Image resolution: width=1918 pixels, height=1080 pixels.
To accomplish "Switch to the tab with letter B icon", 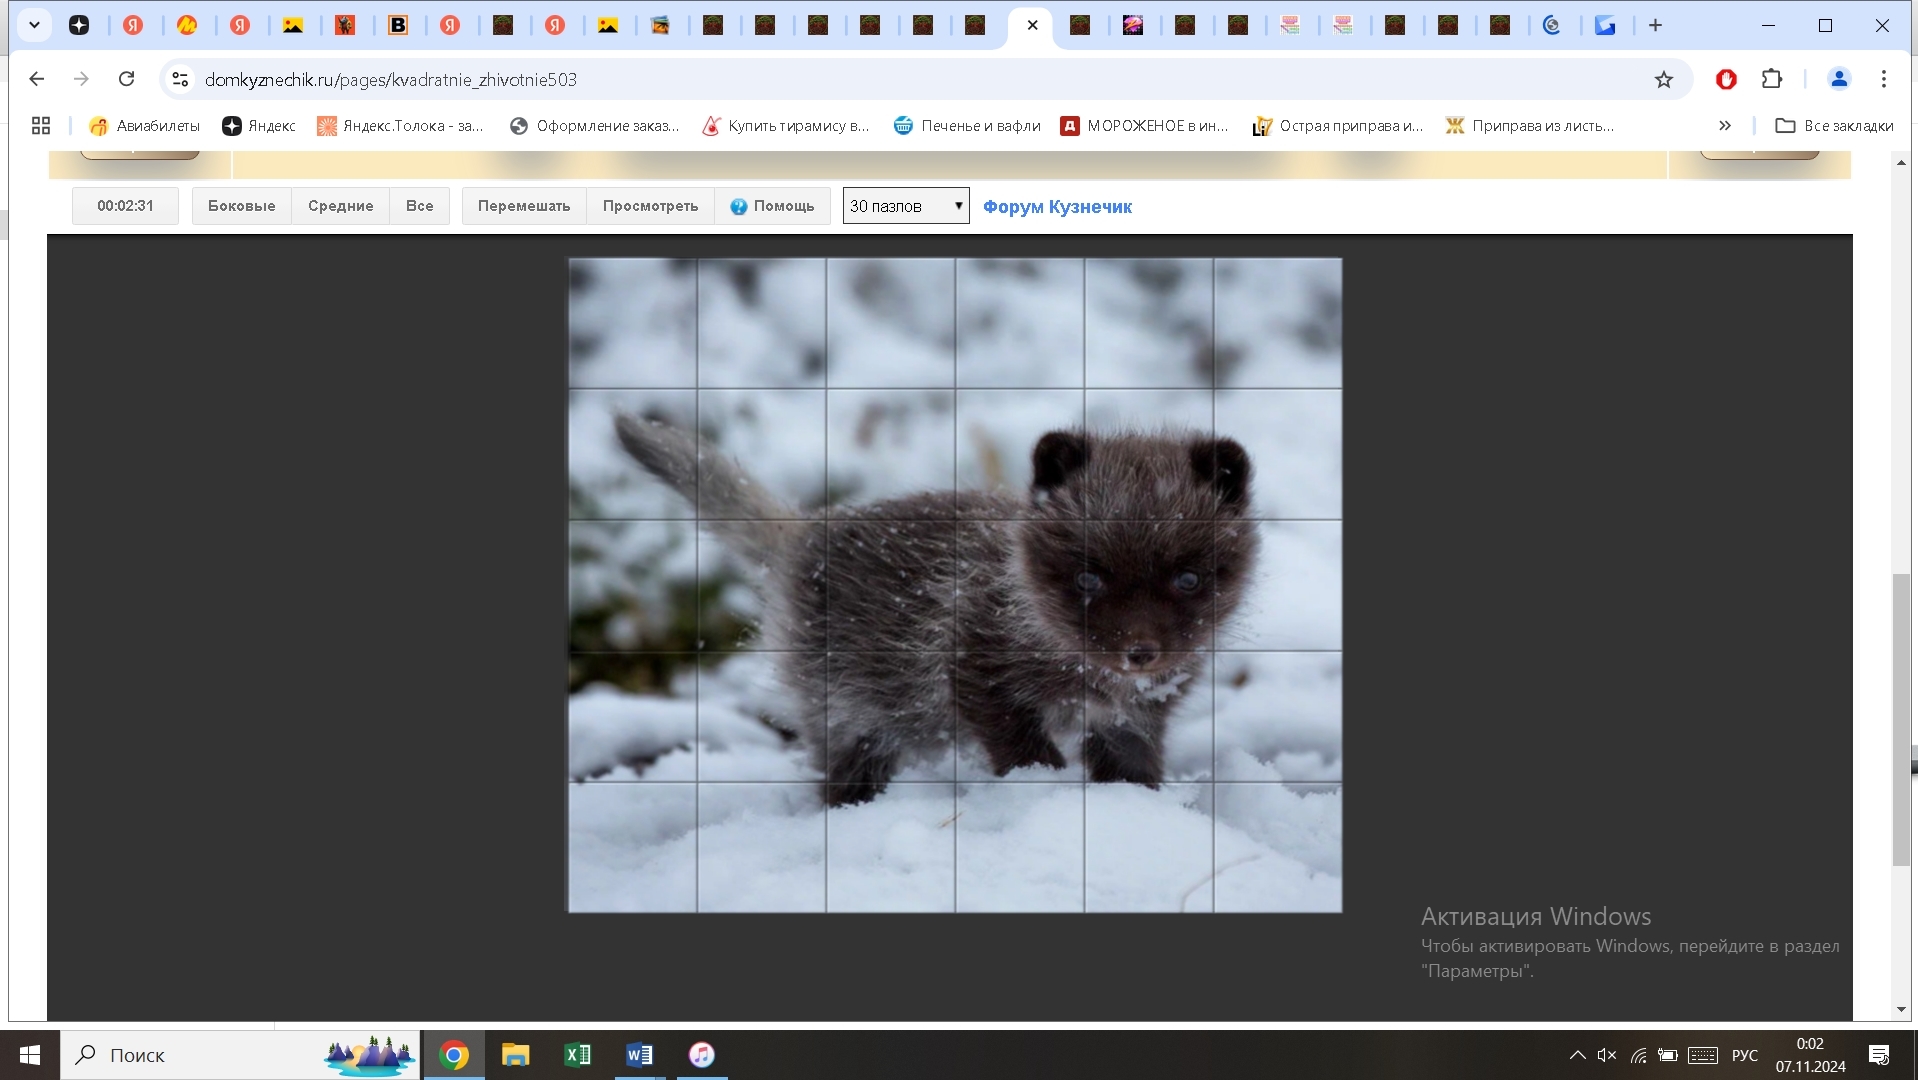I will tap(398, 26).
